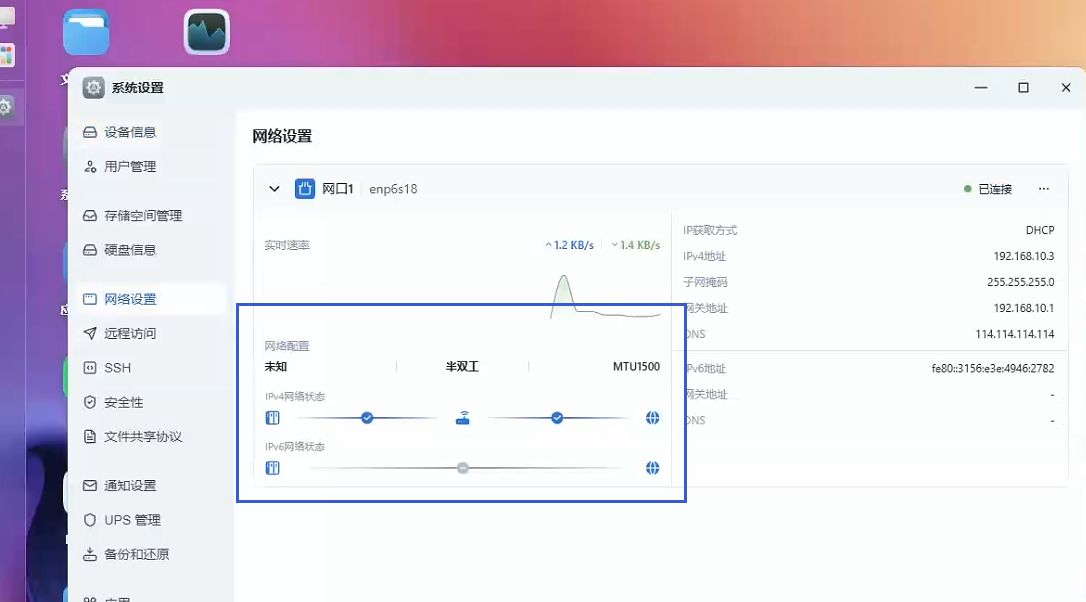Click the IPv4 internet globe icon
The width and height of the screenshot is (1086, 602).
click(x=652, y=418)
